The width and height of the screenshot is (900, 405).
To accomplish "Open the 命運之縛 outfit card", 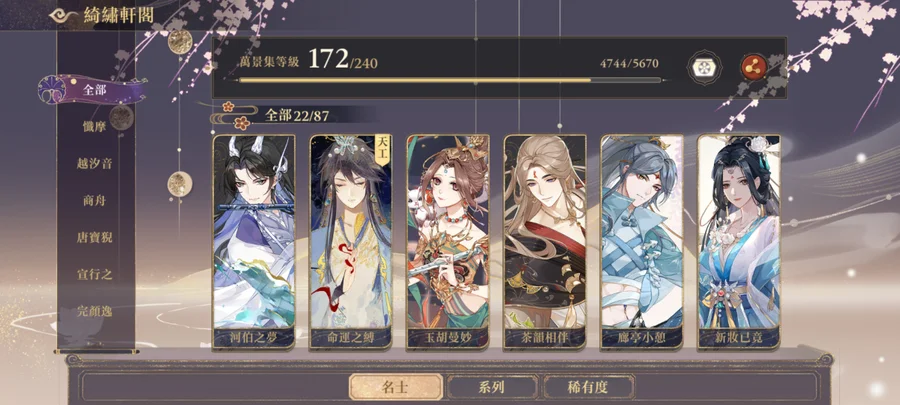I will [351, 242].
